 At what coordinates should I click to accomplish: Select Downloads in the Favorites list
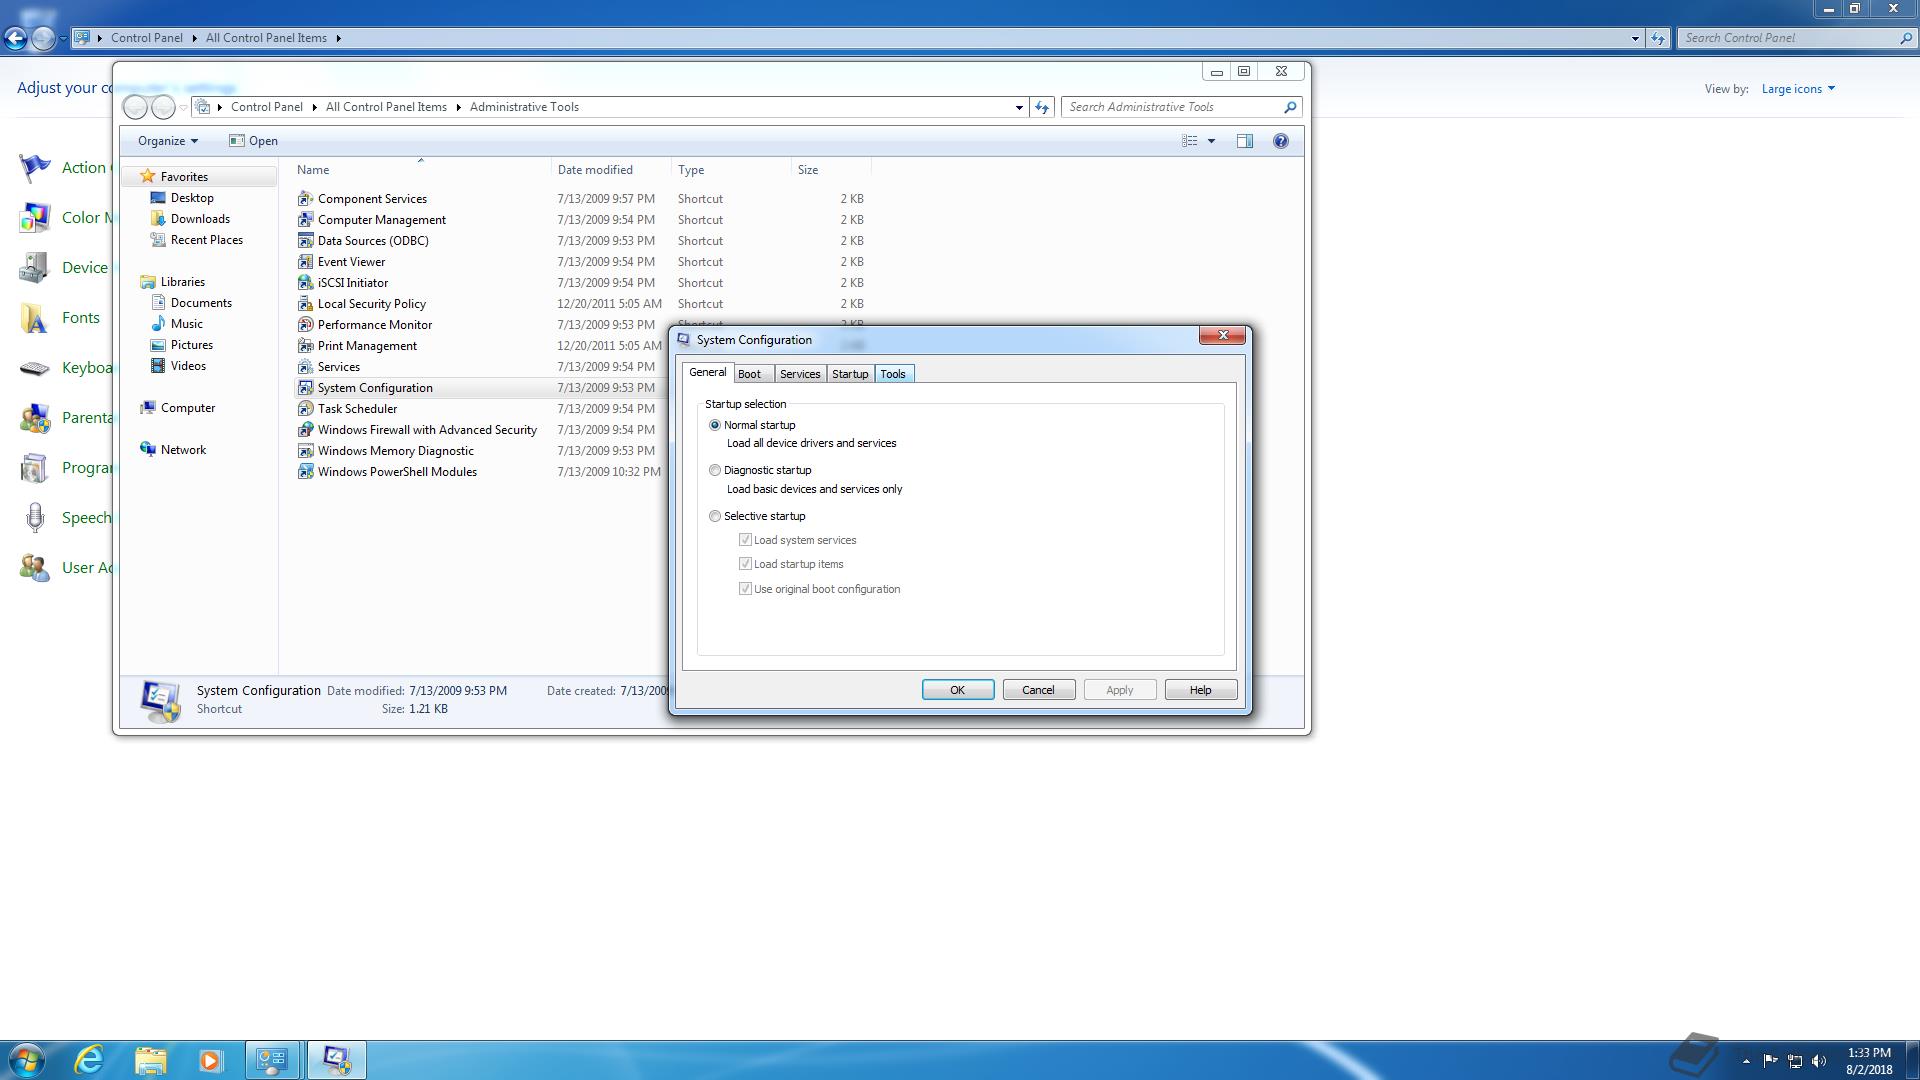click(199, 219)
